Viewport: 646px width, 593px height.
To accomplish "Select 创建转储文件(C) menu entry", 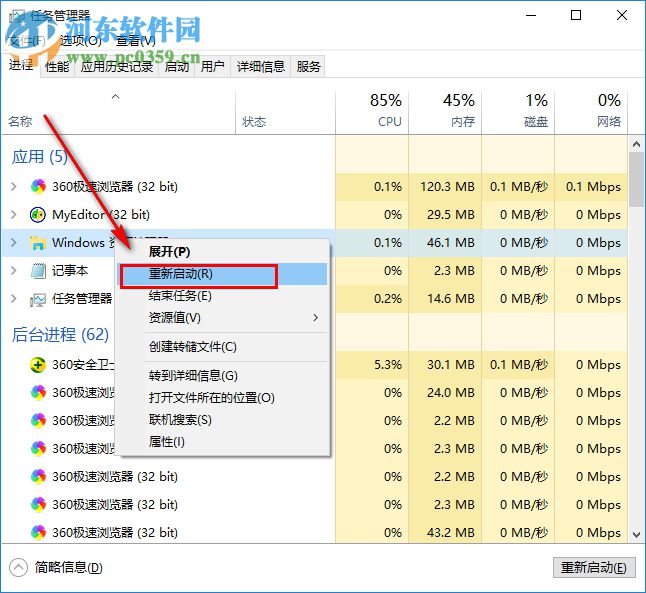I will point(222,347).
